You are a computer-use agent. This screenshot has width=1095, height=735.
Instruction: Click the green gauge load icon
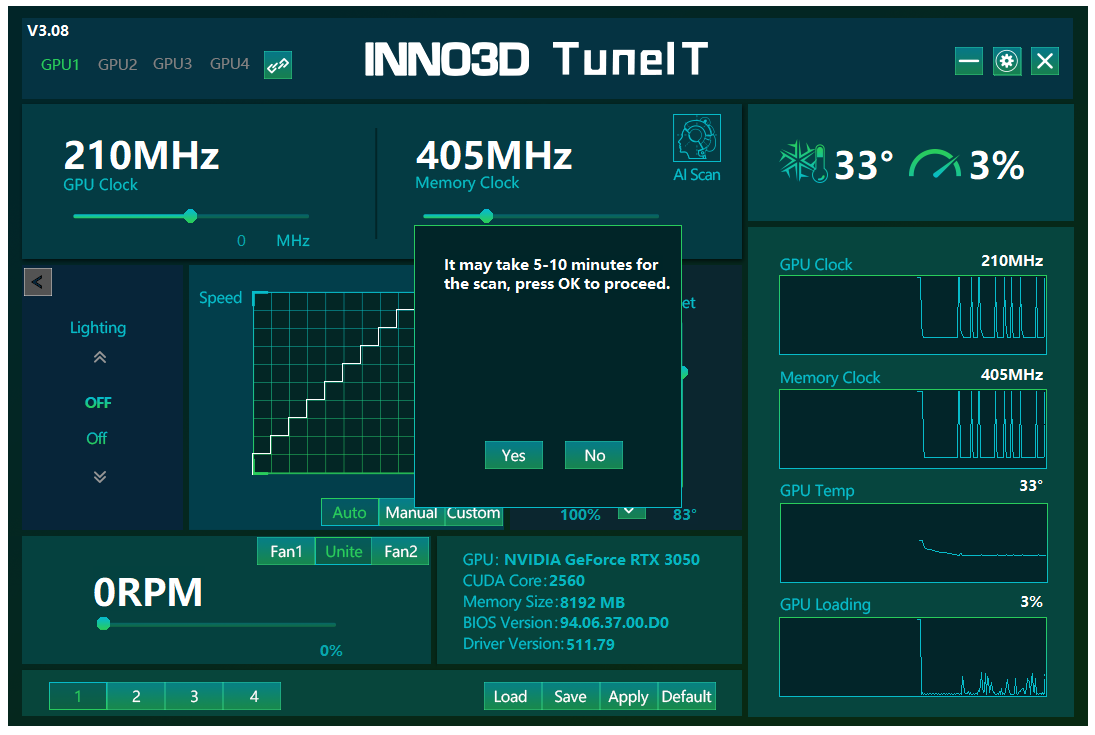click(935, 165)
